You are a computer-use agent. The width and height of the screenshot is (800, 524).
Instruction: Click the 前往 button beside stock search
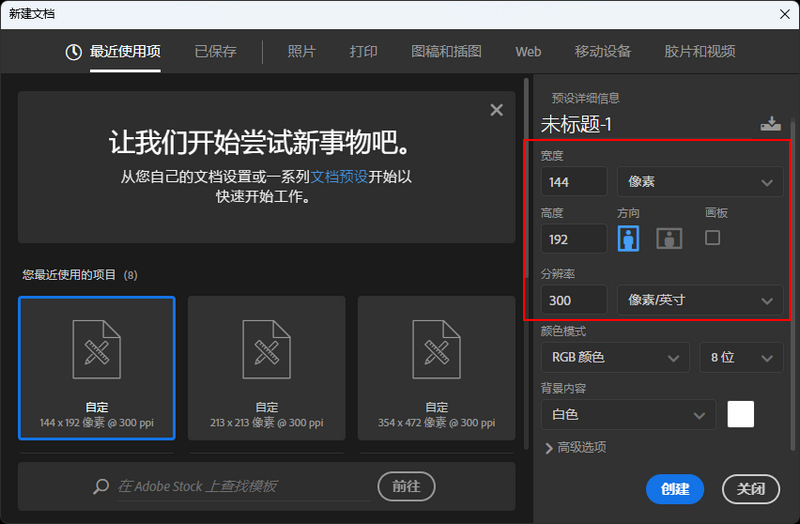tap(406, 487)
